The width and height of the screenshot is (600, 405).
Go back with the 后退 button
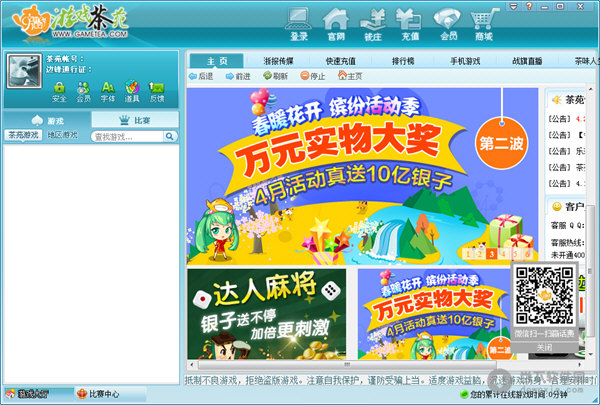(201, 76)
